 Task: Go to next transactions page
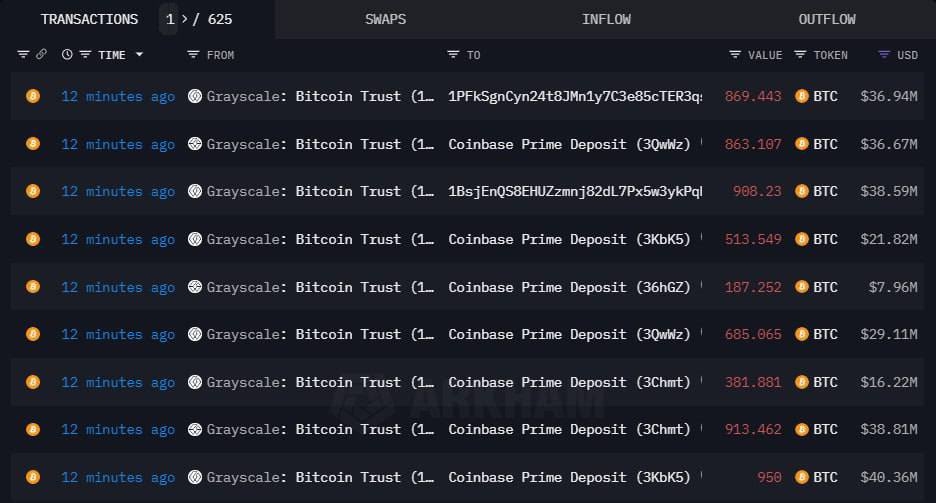pyautogui.click(x=185, y=19)
